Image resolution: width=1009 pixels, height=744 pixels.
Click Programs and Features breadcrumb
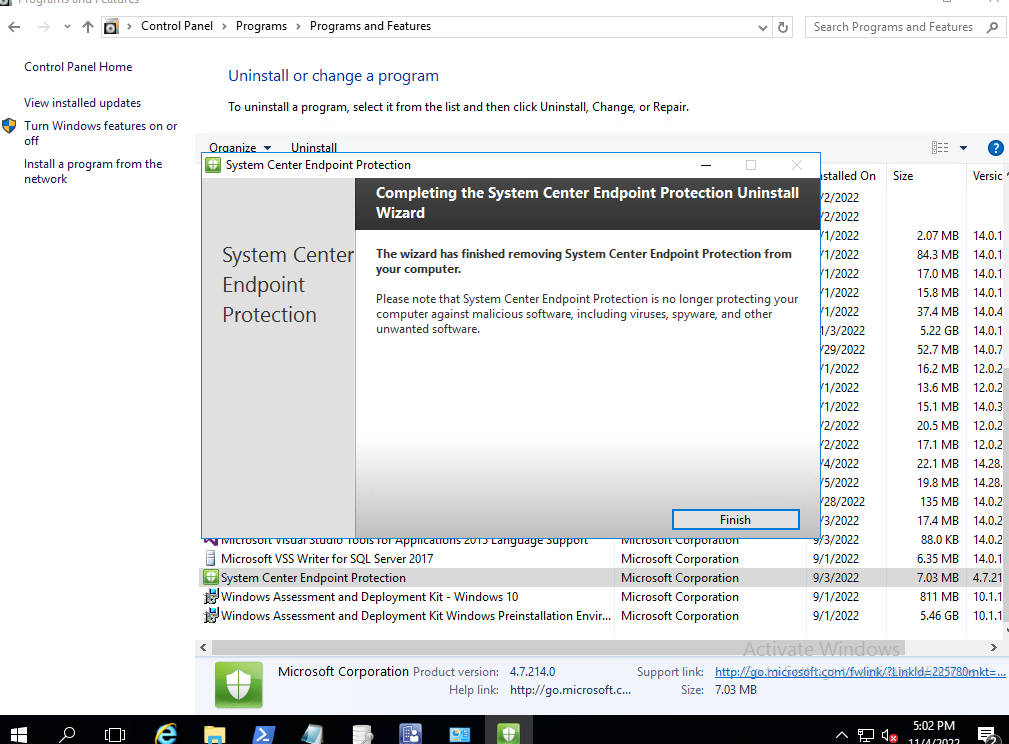point(370,26)
